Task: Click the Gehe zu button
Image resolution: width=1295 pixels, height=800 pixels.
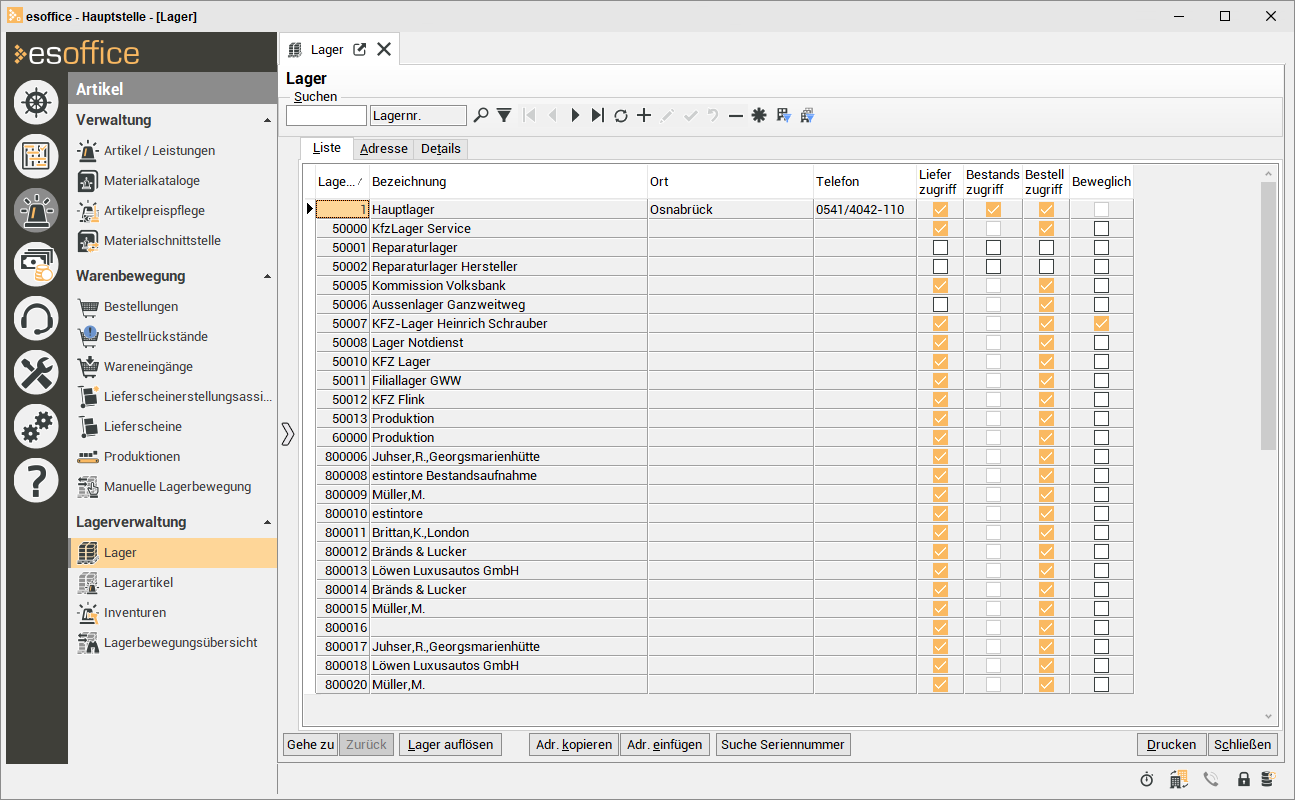Action: pyautogui.click(x=310, y=745)
